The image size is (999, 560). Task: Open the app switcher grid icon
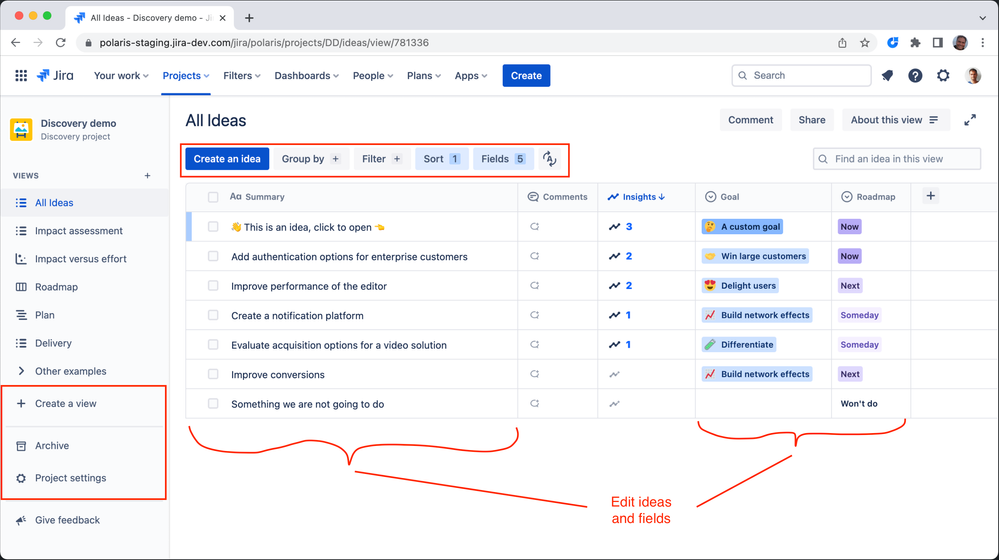point(21,75)
